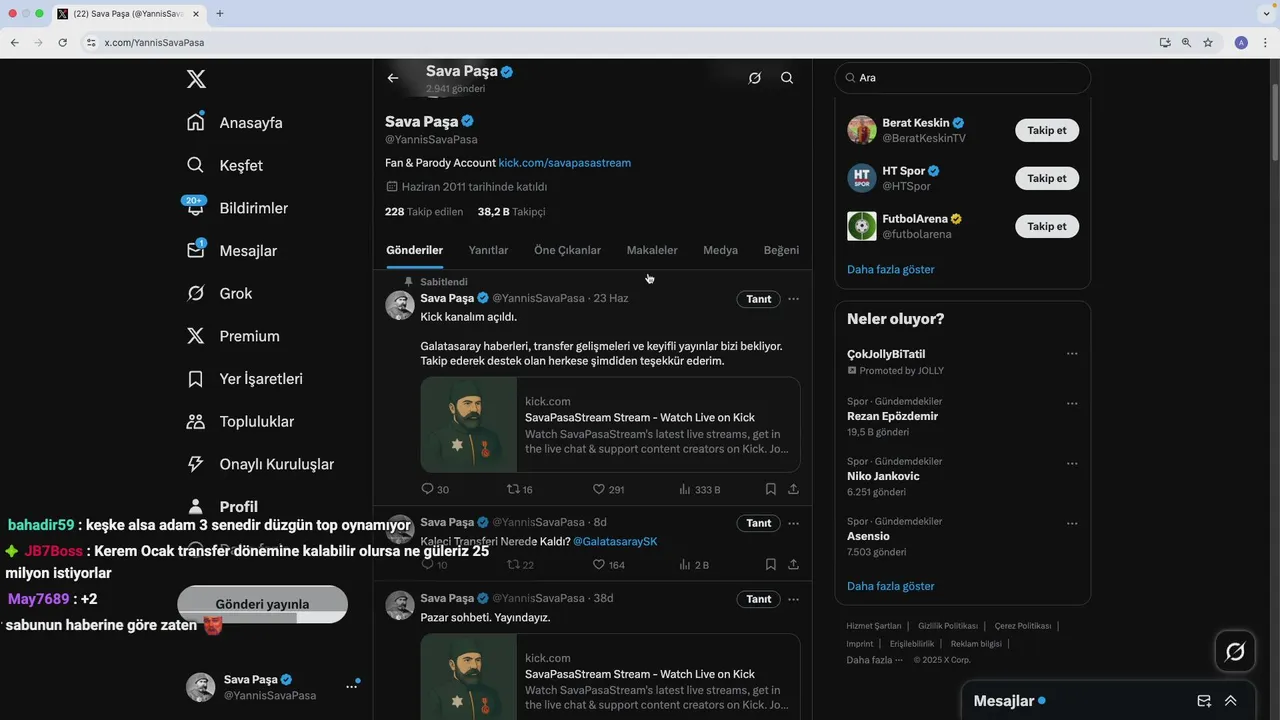Open Grok from the sidebar
The image size is (1280, 720).
tap(219, 293)
